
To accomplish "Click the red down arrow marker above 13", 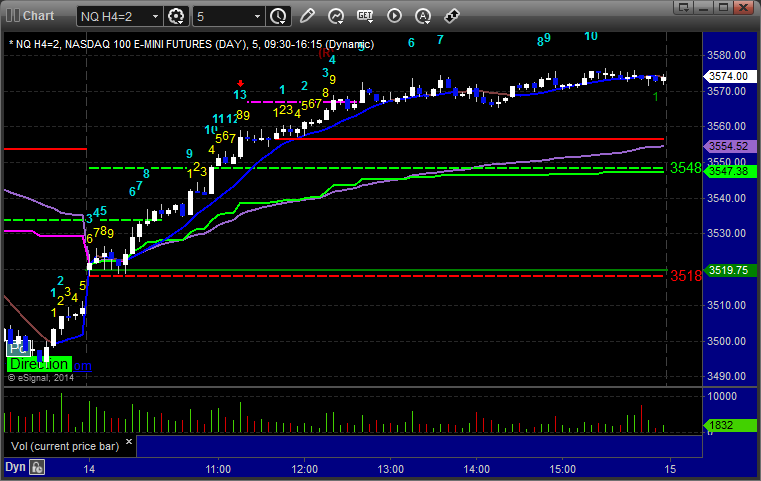I will point(240,83).
